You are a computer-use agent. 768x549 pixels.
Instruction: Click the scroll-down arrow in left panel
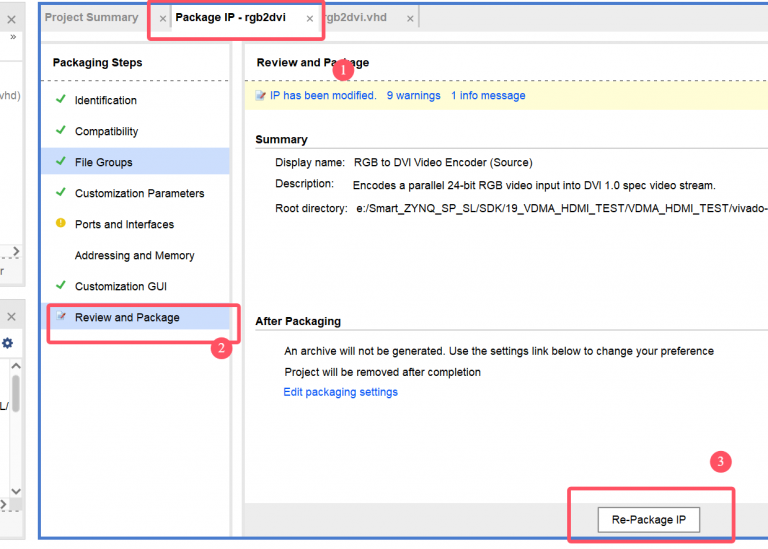(x=15, y=491)
